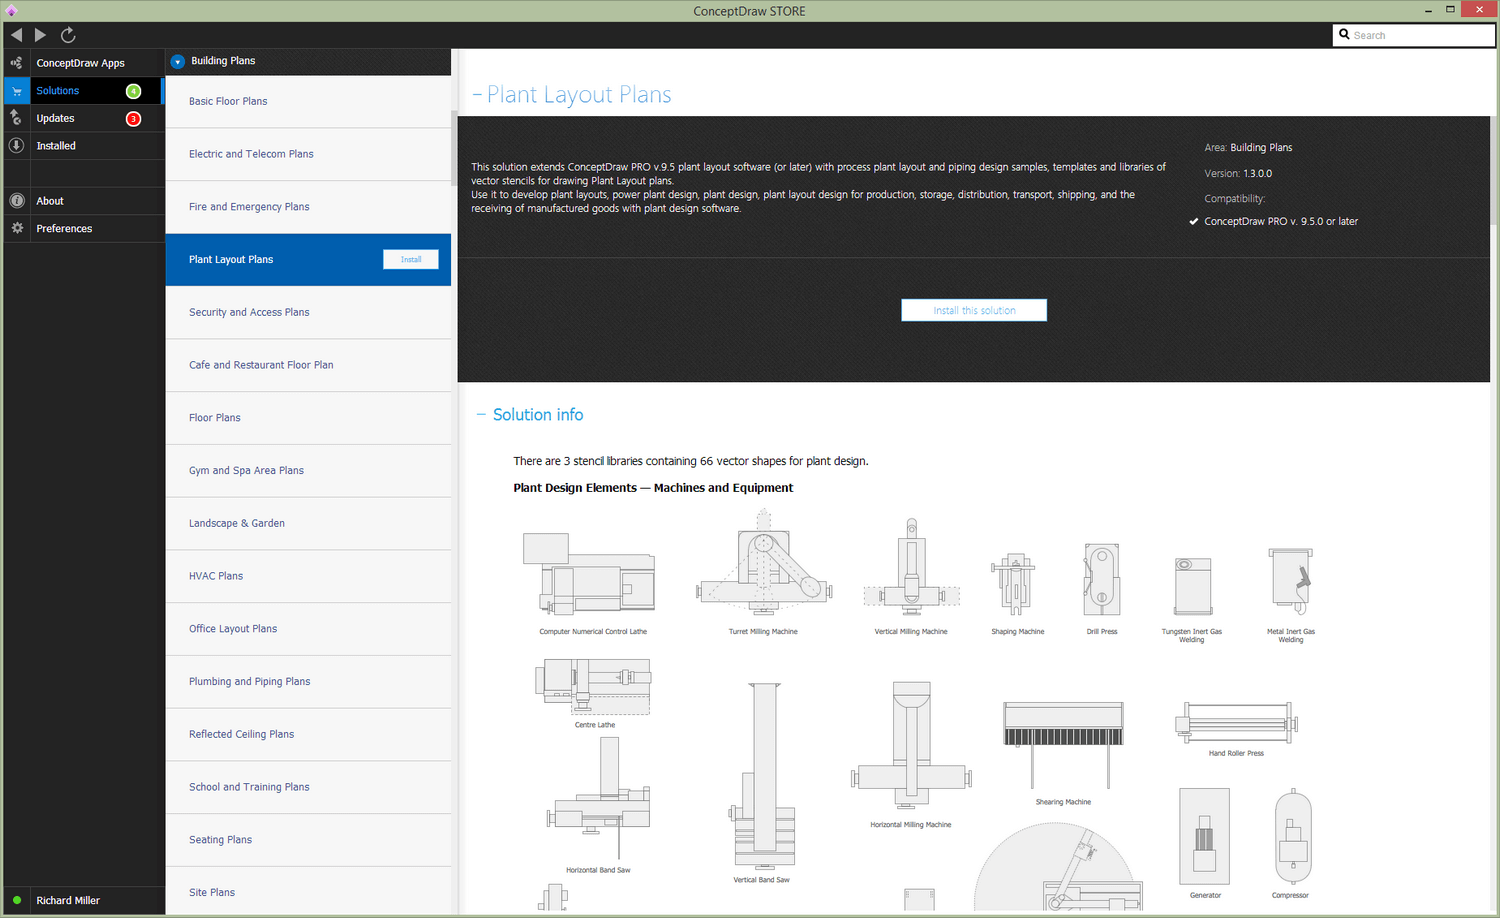The width and height of the screenshot is (1500, 918).
Task: Click the refresh icon in toolbar
Action: [x=68, y=35]
